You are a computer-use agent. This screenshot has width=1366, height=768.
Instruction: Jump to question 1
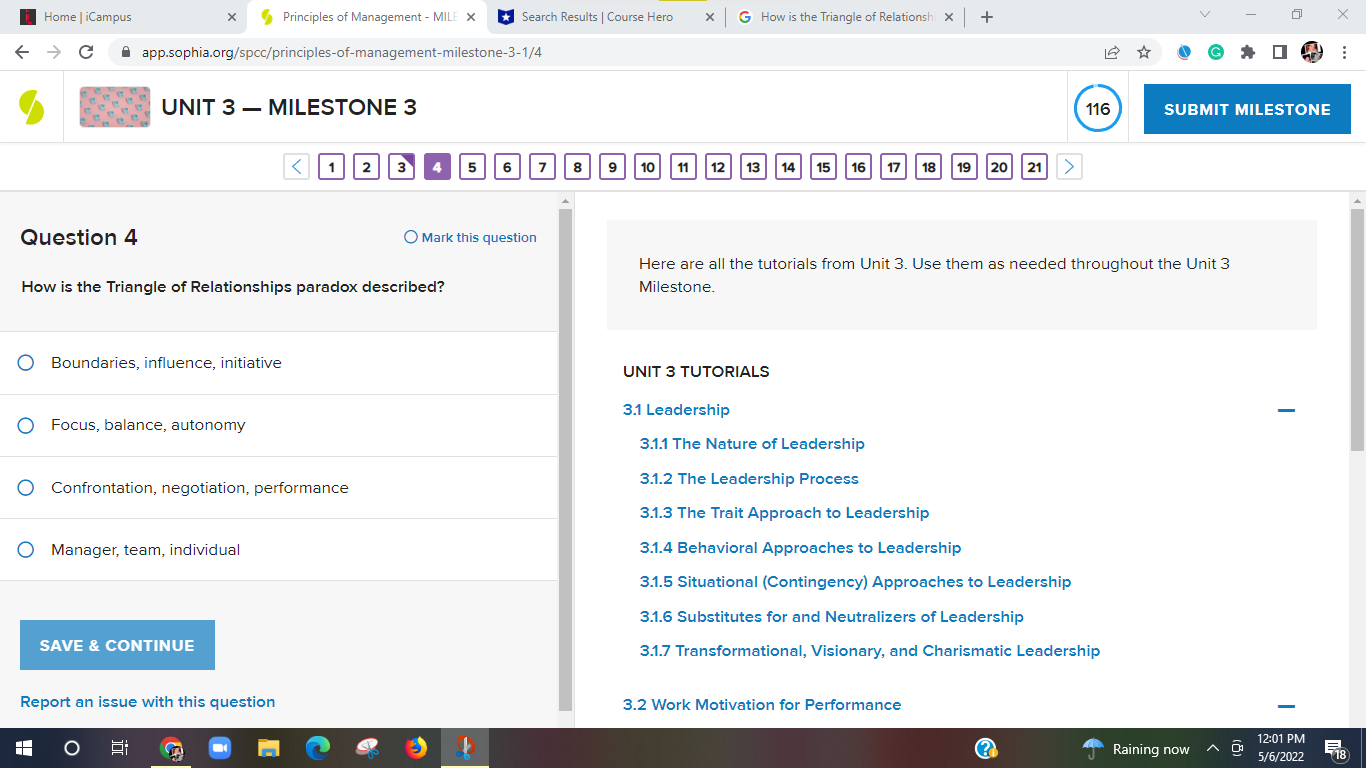[x=331, y=167]
